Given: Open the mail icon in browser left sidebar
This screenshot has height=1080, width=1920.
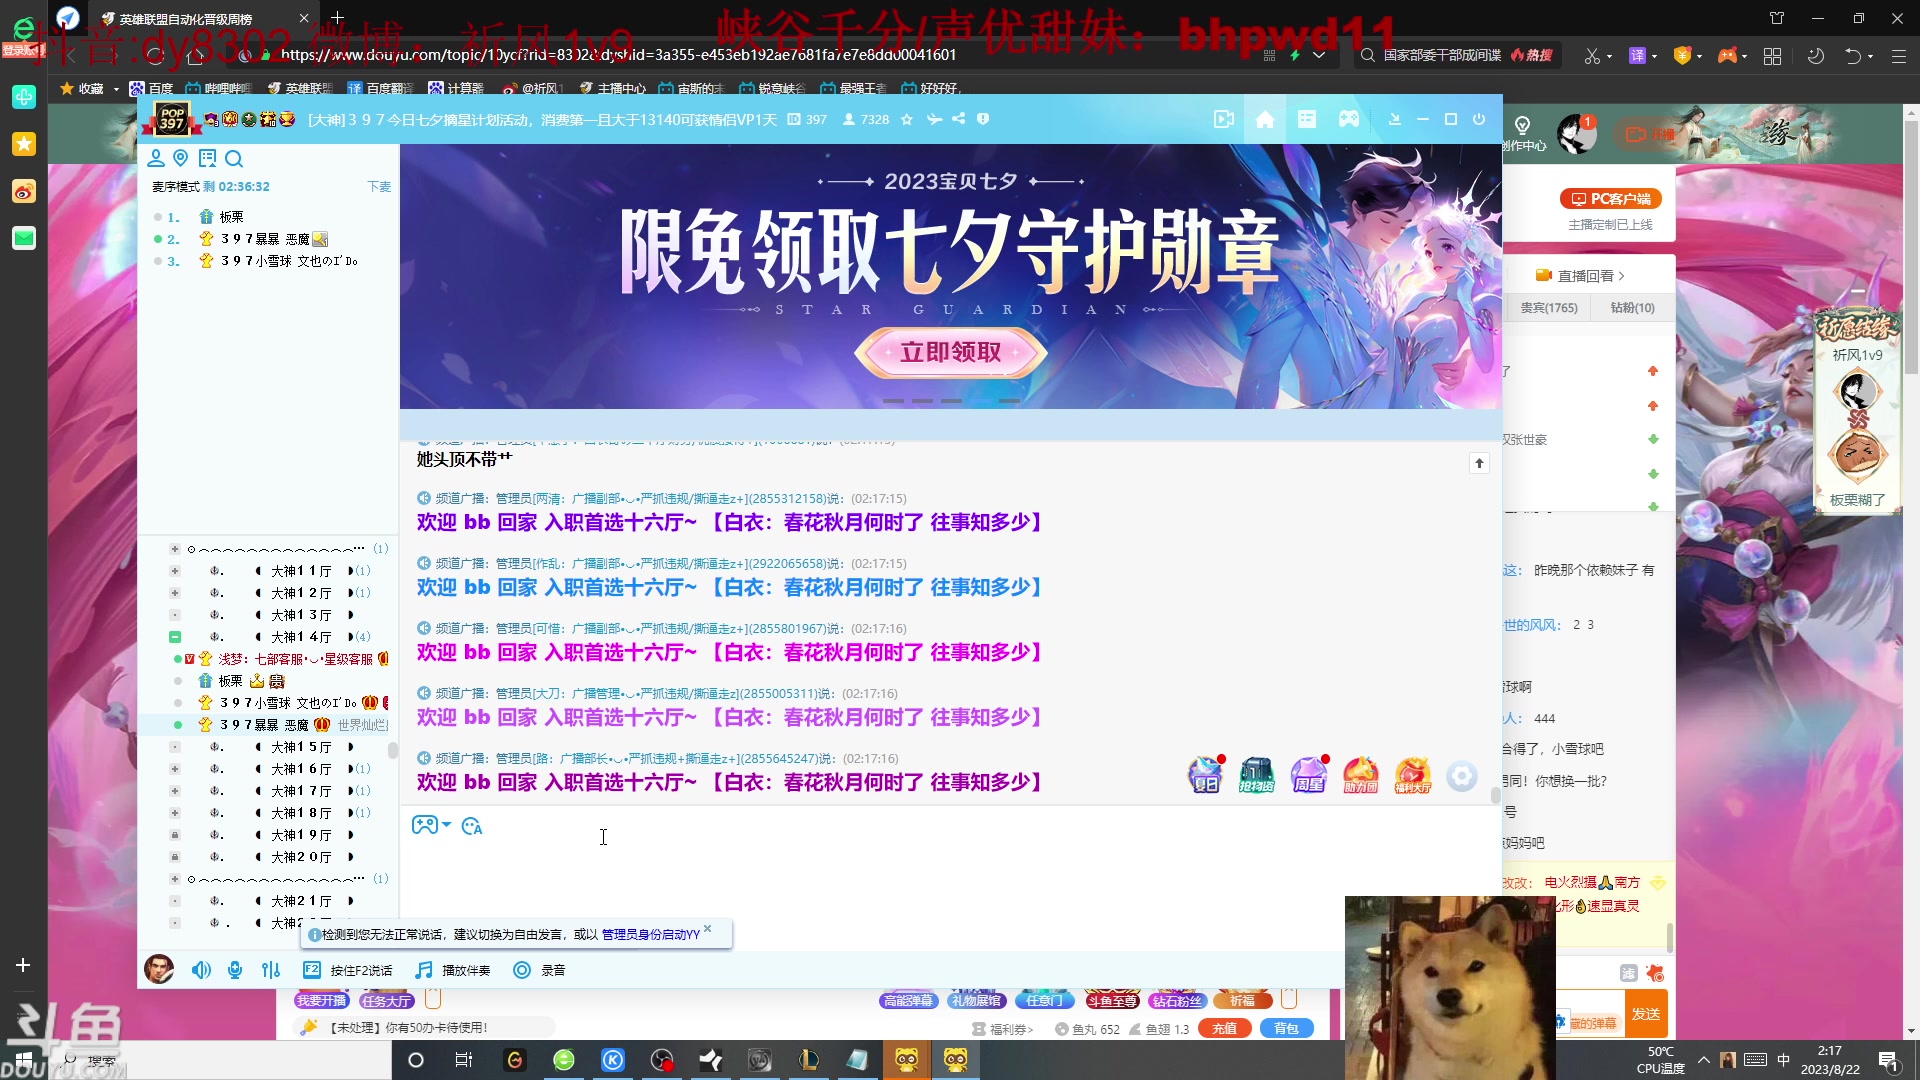Looking at the screenshot, I should coord(24,238).
